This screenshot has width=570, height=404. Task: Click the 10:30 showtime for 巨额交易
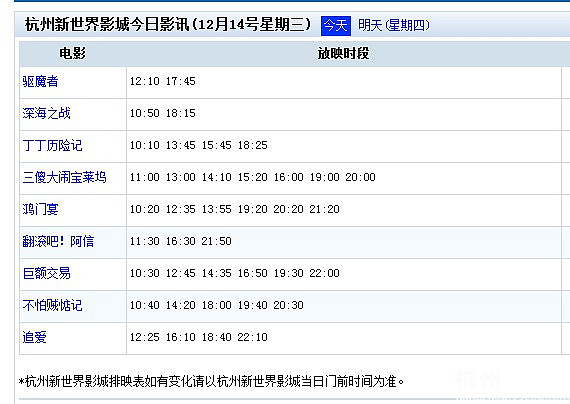point(145,273)
